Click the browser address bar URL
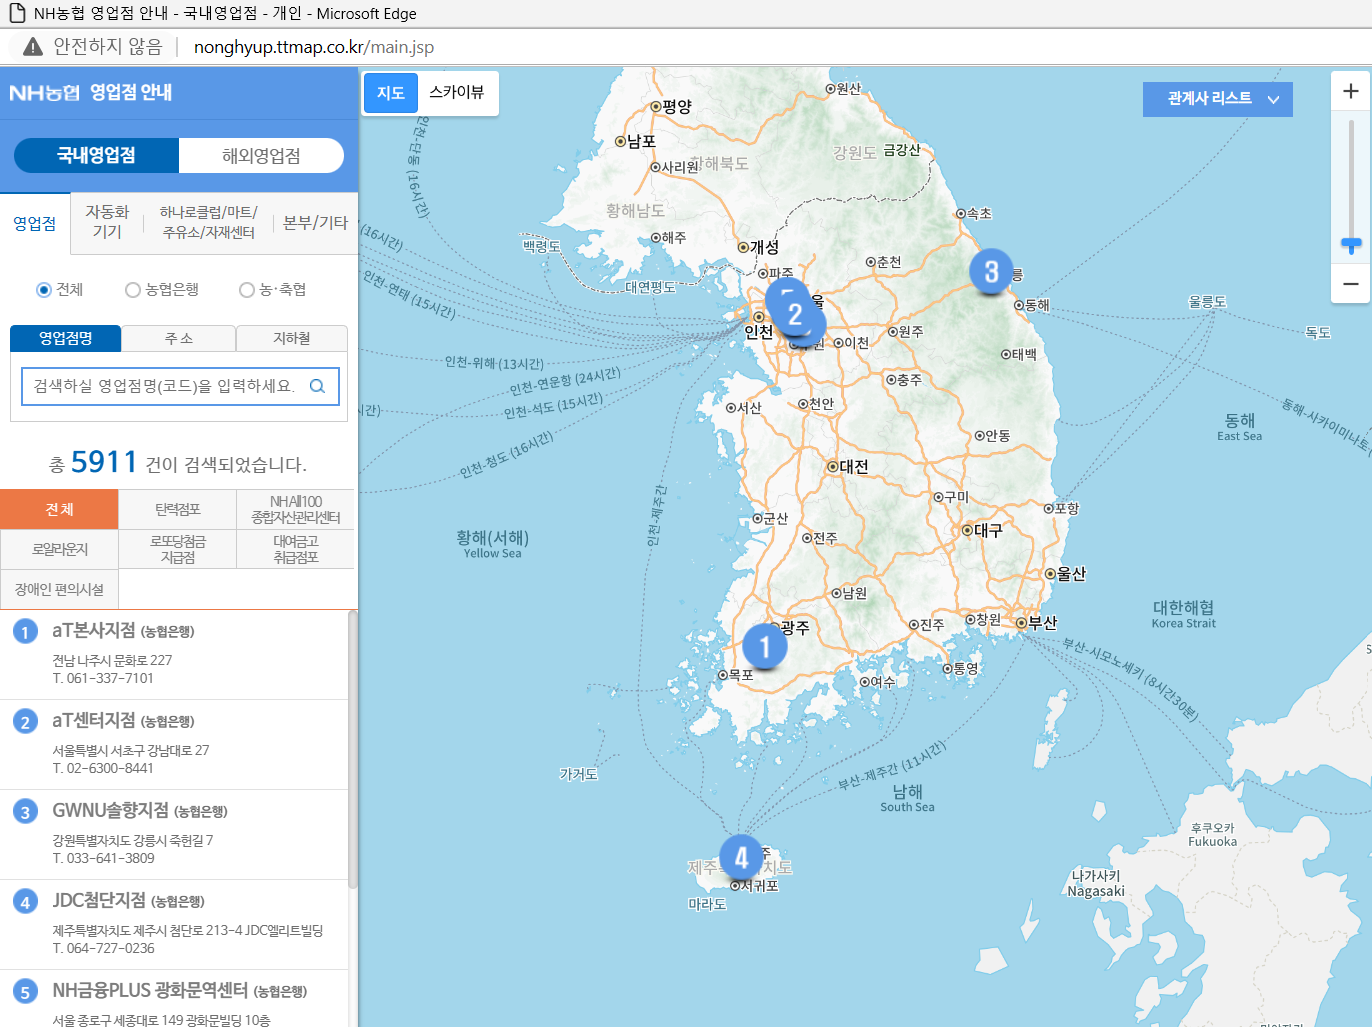Screen dimensions: 1372x1027 pos(314,47)
